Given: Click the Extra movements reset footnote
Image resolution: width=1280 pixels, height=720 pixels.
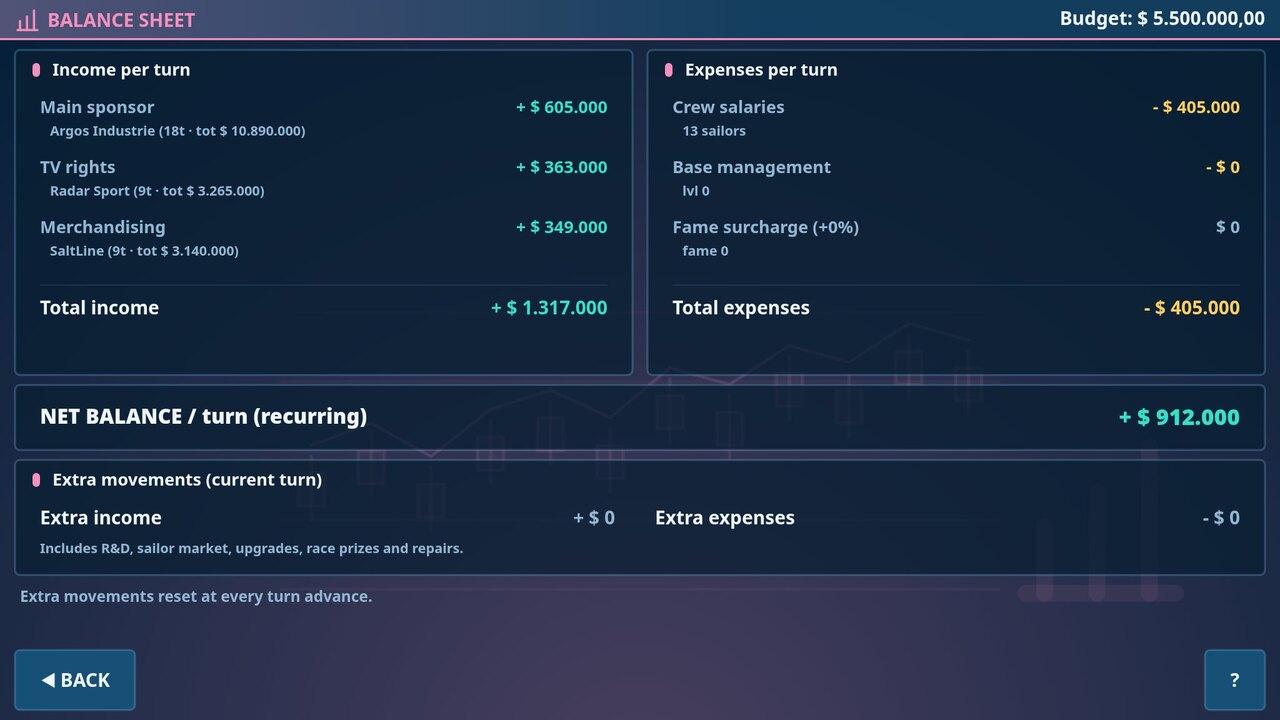Looking at the screenshot, I should click(x=196, y=597).
